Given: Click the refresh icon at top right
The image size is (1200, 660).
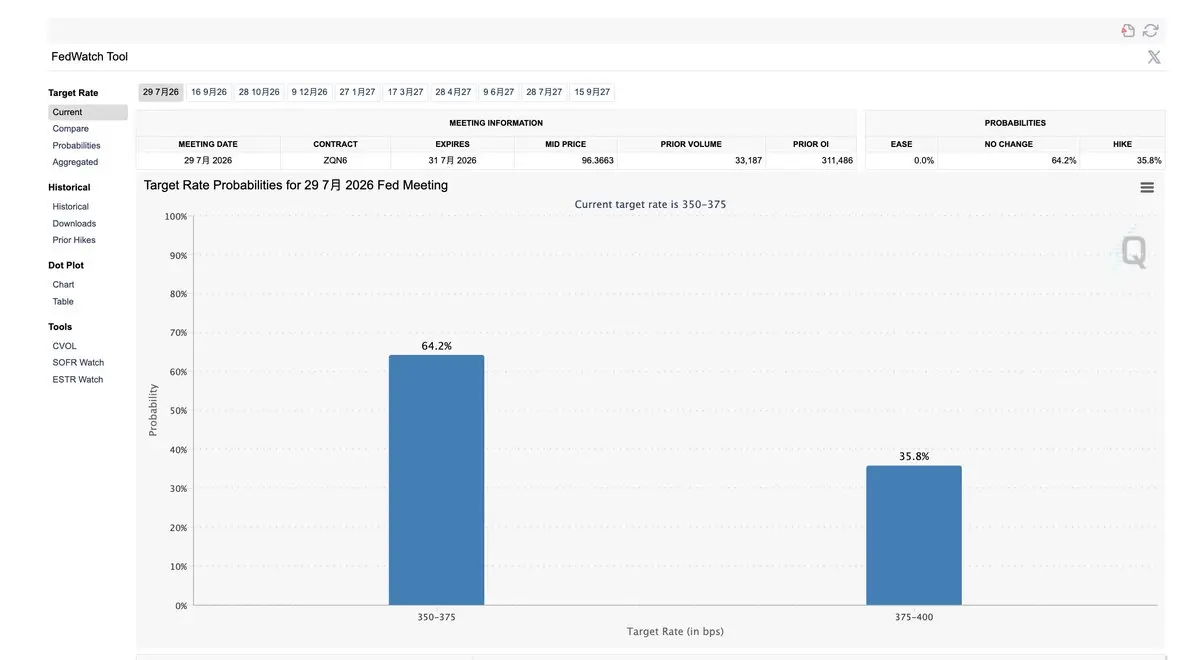Looking at the screenshot, I should [x=1151, y=31].
